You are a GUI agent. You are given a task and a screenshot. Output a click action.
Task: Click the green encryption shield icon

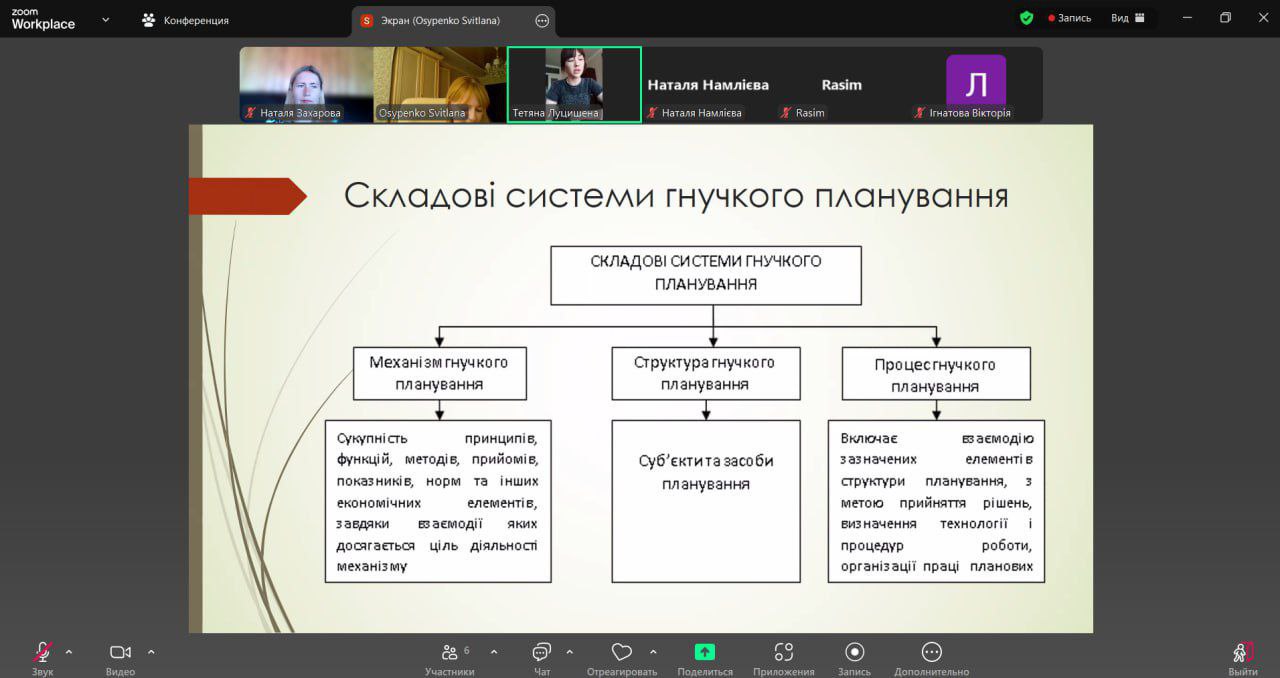pos(1026,18)
